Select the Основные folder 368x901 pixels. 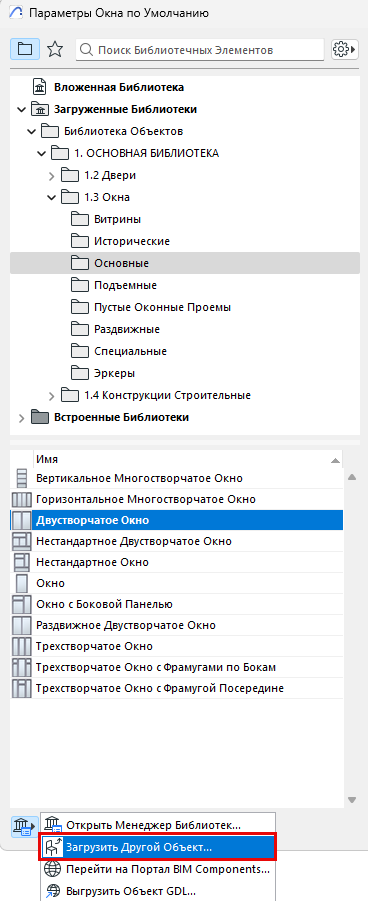tap(185, 263)
